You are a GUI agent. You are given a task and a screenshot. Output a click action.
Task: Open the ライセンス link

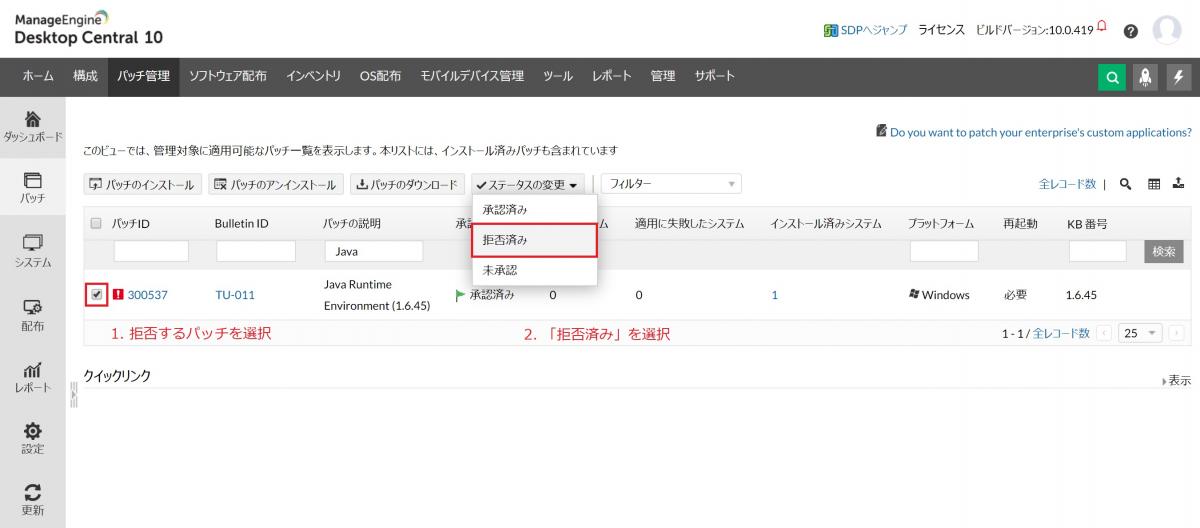click(x=942, y=30)
